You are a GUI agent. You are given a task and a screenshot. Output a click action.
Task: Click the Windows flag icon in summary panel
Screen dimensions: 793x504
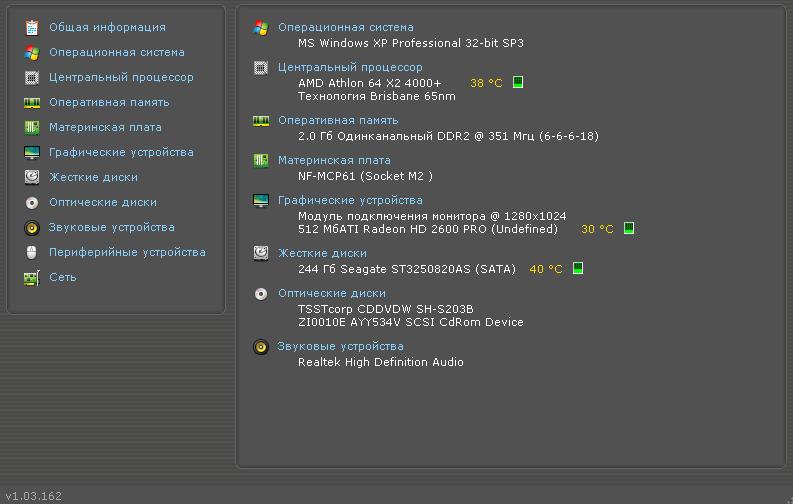tap(261, 28)
